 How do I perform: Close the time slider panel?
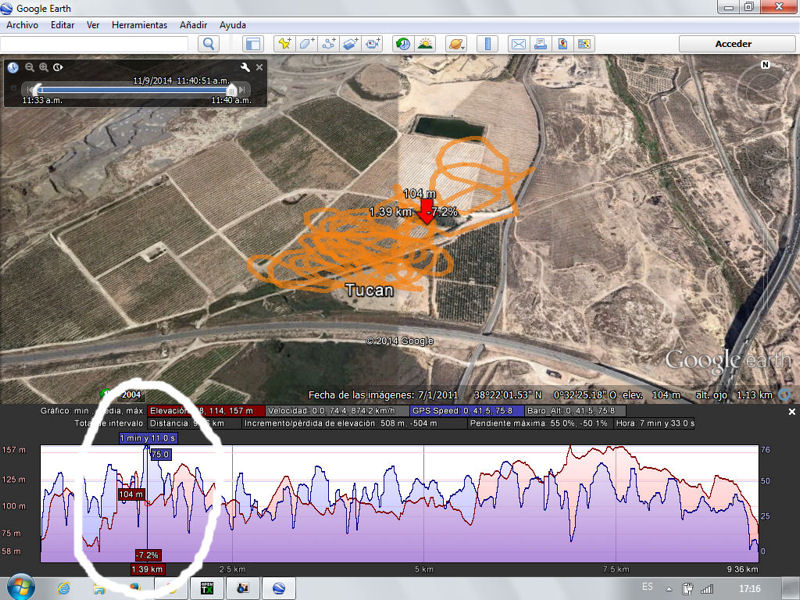point(259,67)
